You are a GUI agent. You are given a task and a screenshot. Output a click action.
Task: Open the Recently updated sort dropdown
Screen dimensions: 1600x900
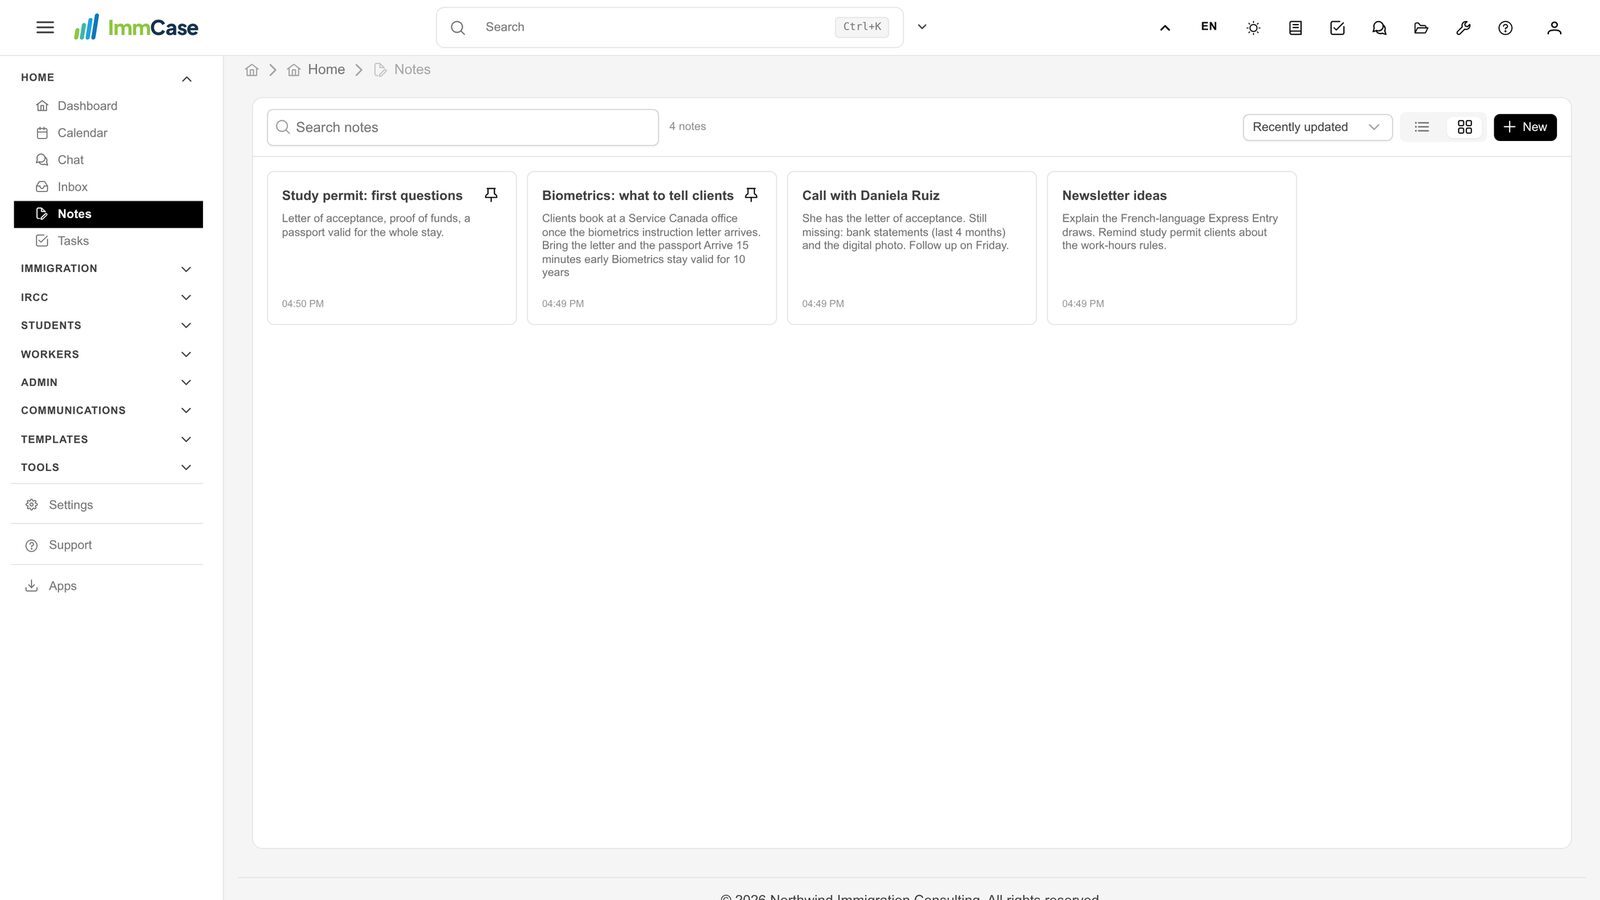coord(1317,127)
